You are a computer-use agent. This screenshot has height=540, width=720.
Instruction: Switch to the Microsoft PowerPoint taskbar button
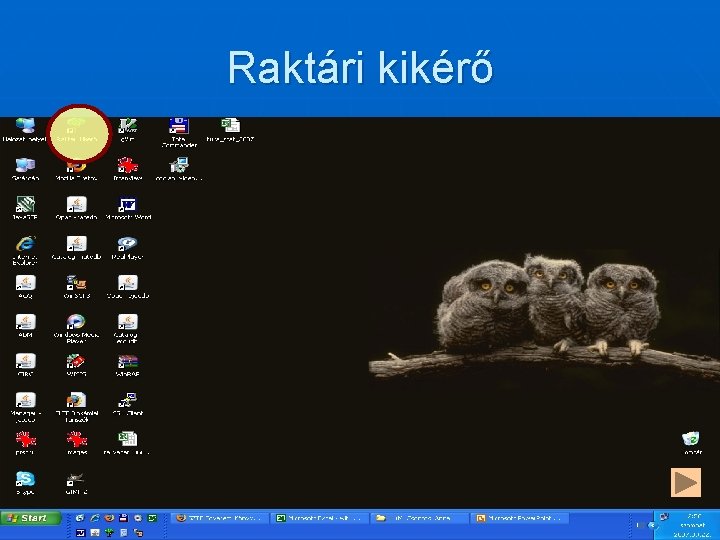[519, 518]
